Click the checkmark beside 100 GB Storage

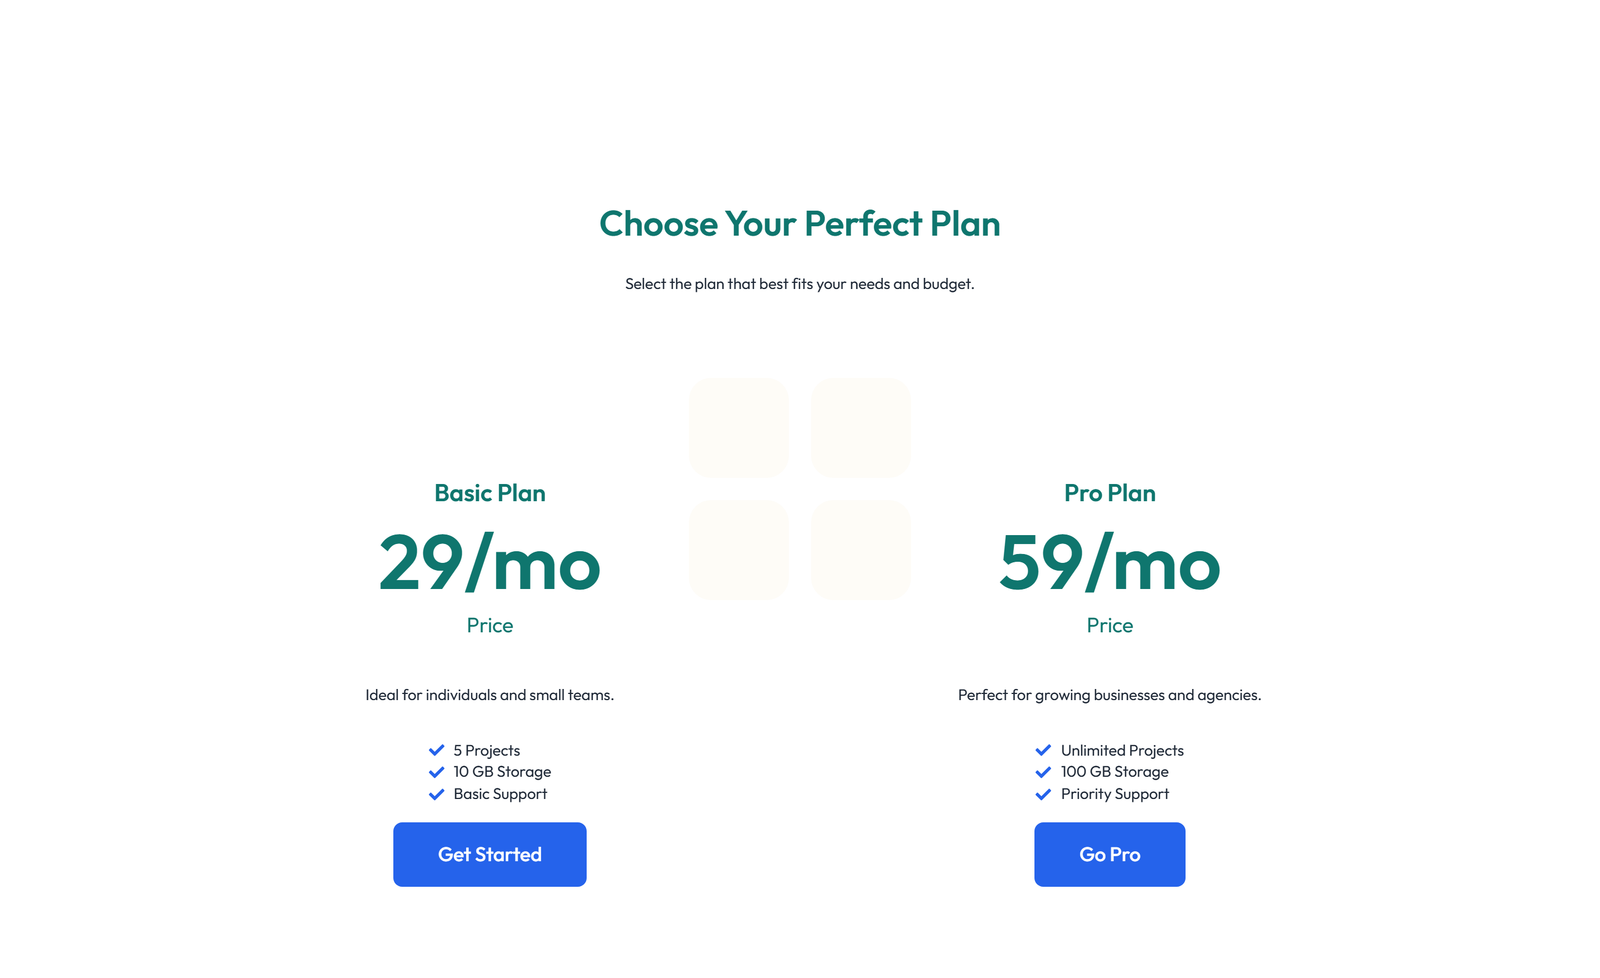click(x=1043, y=772)
